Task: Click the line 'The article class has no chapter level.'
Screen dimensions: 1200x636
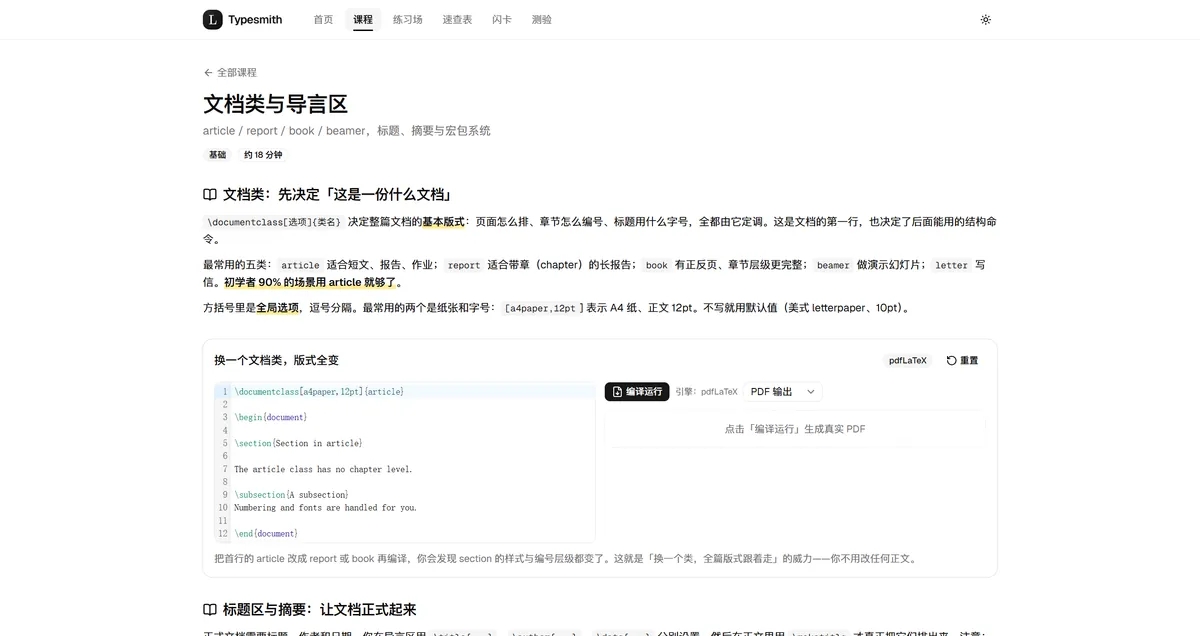Action: [323, 469]
